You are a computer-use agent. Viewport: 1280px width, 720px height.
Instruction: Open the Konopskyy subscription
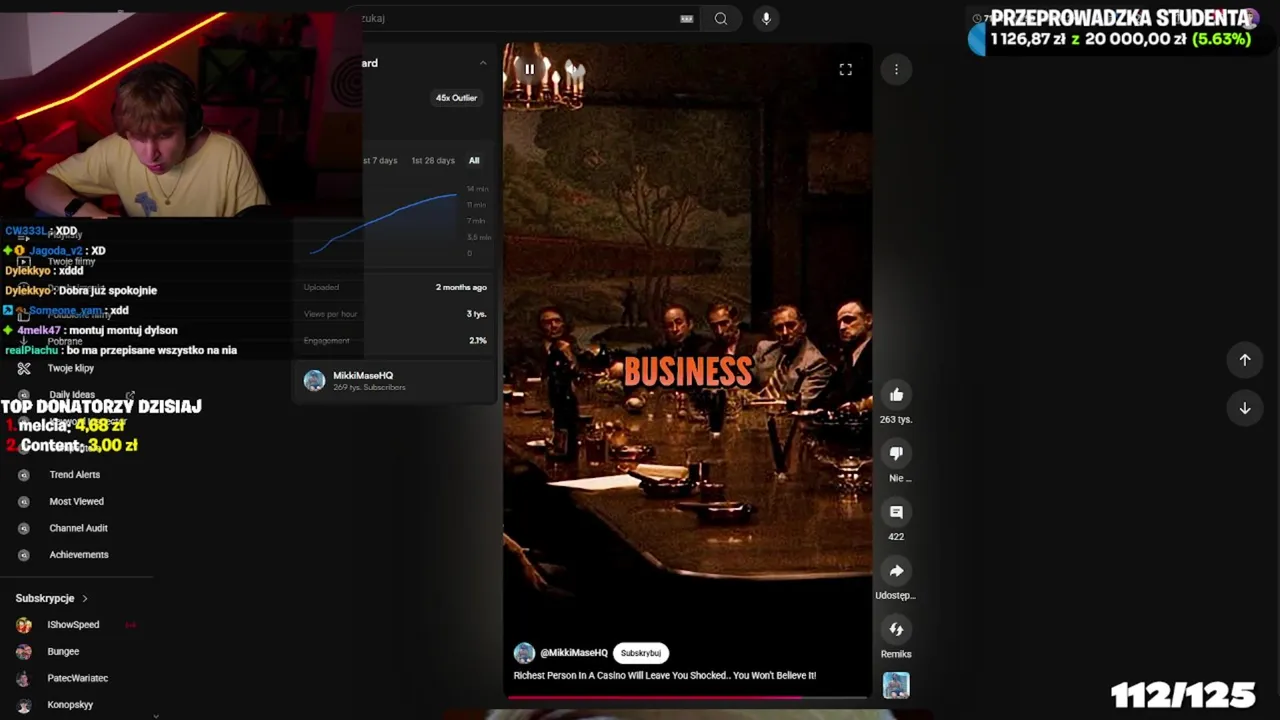point(70,705)
